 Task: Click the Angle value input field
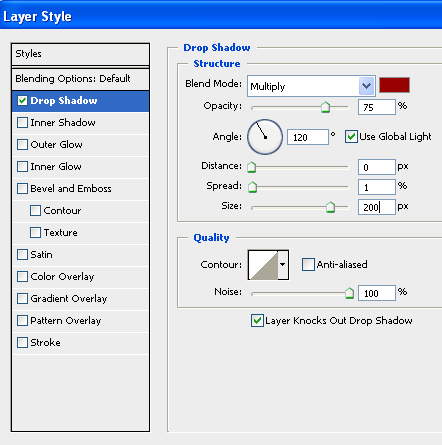pos(308,137)
